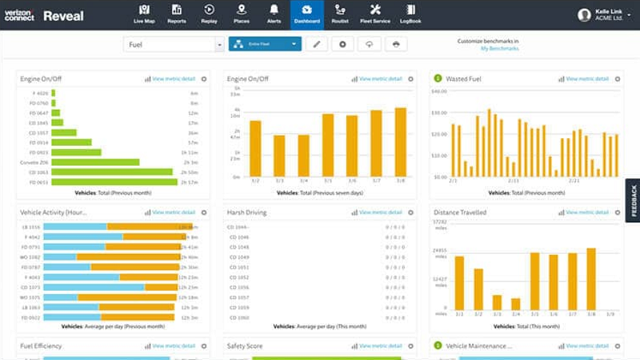
Task: Click the green FD 0651 bar
Action: (x=114, y=182)
